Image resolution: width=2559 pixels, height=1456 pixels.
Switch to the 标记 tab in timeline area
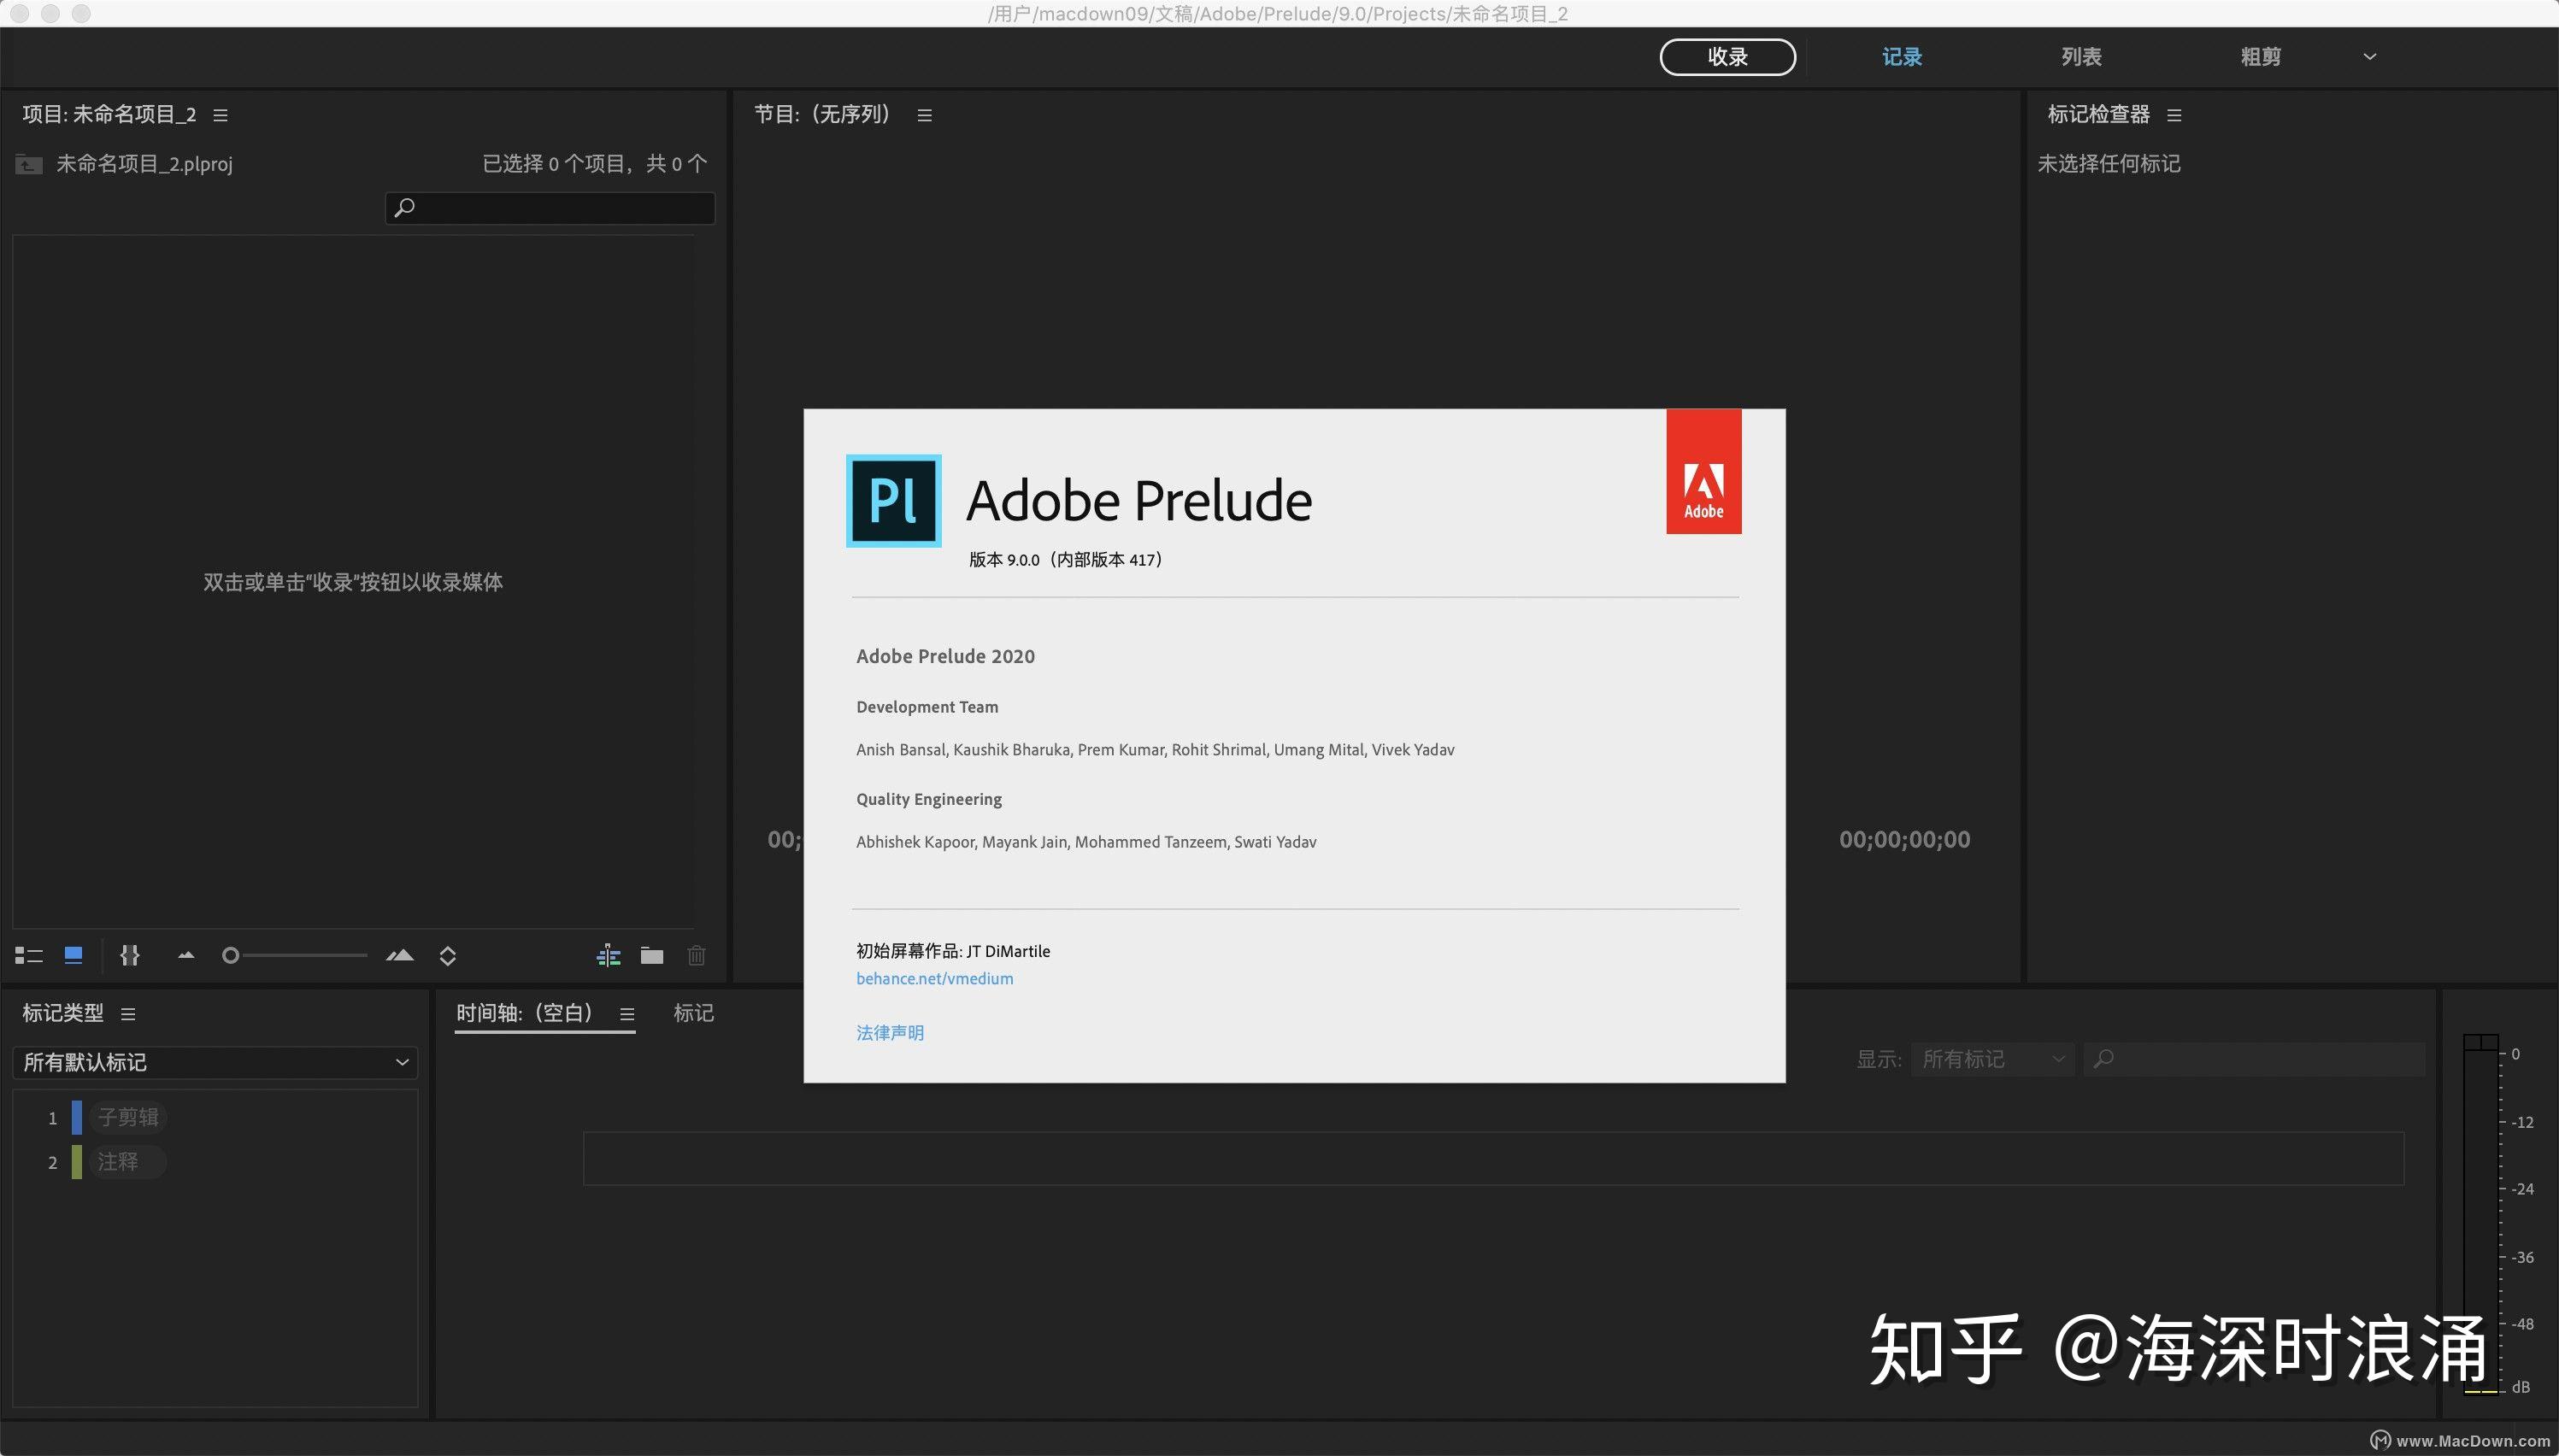pos(694,1013)
